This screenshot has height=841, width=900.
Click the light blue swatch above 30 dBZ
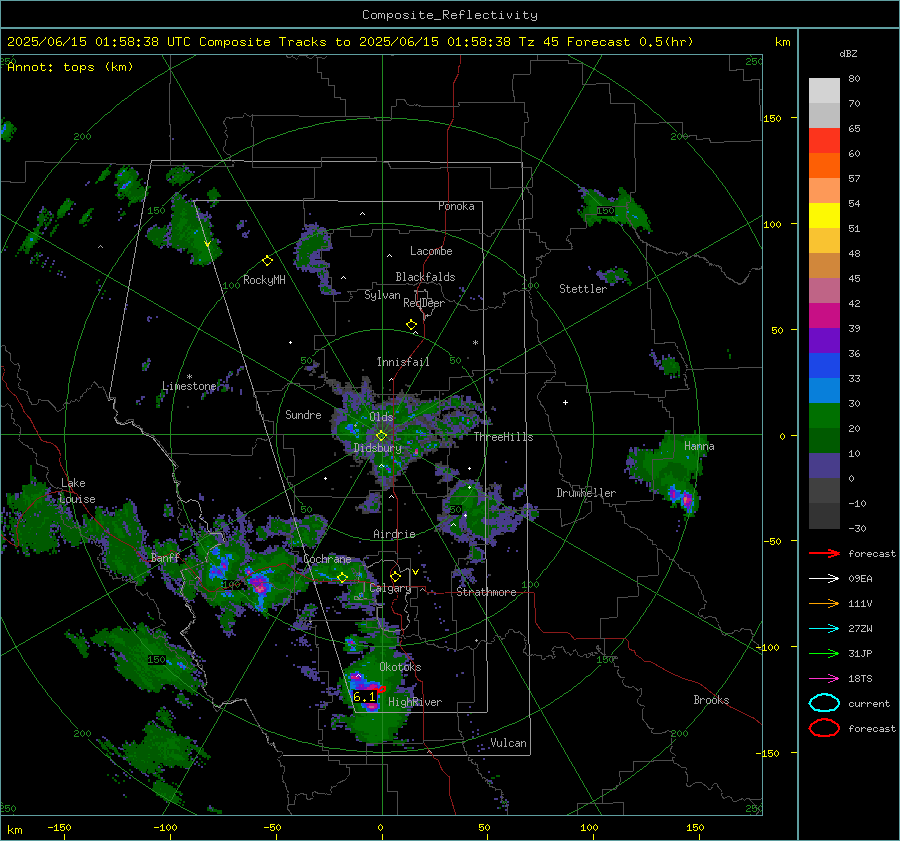click(x=824, y=390)
